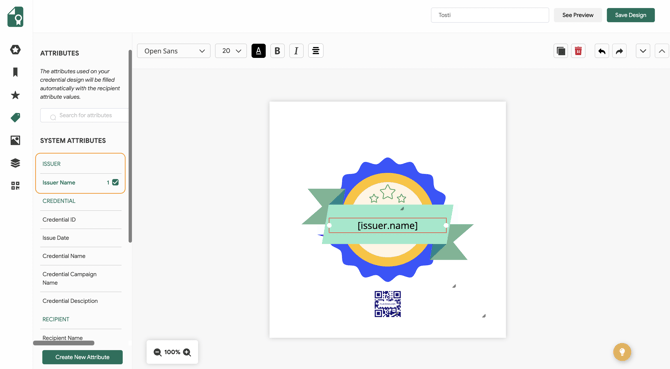Select the Issuer Name attribute

click(x=59, y=182)
